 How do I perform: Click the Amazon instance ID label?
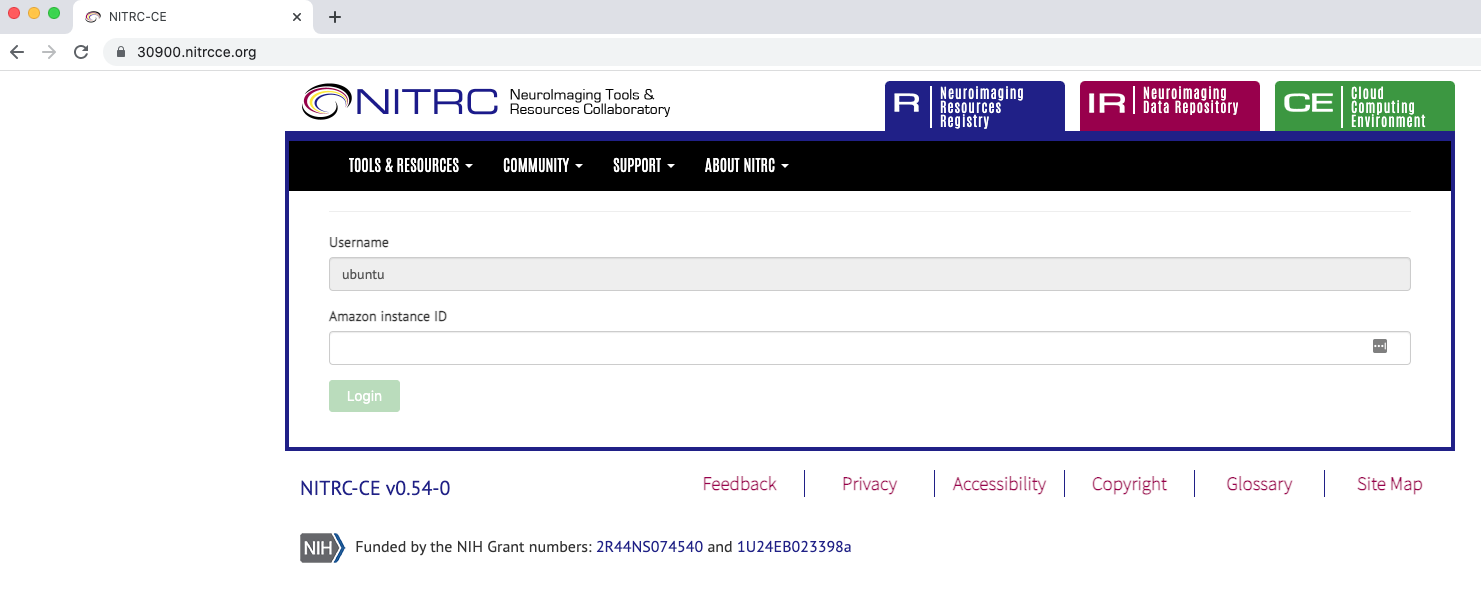click(388, 316)
